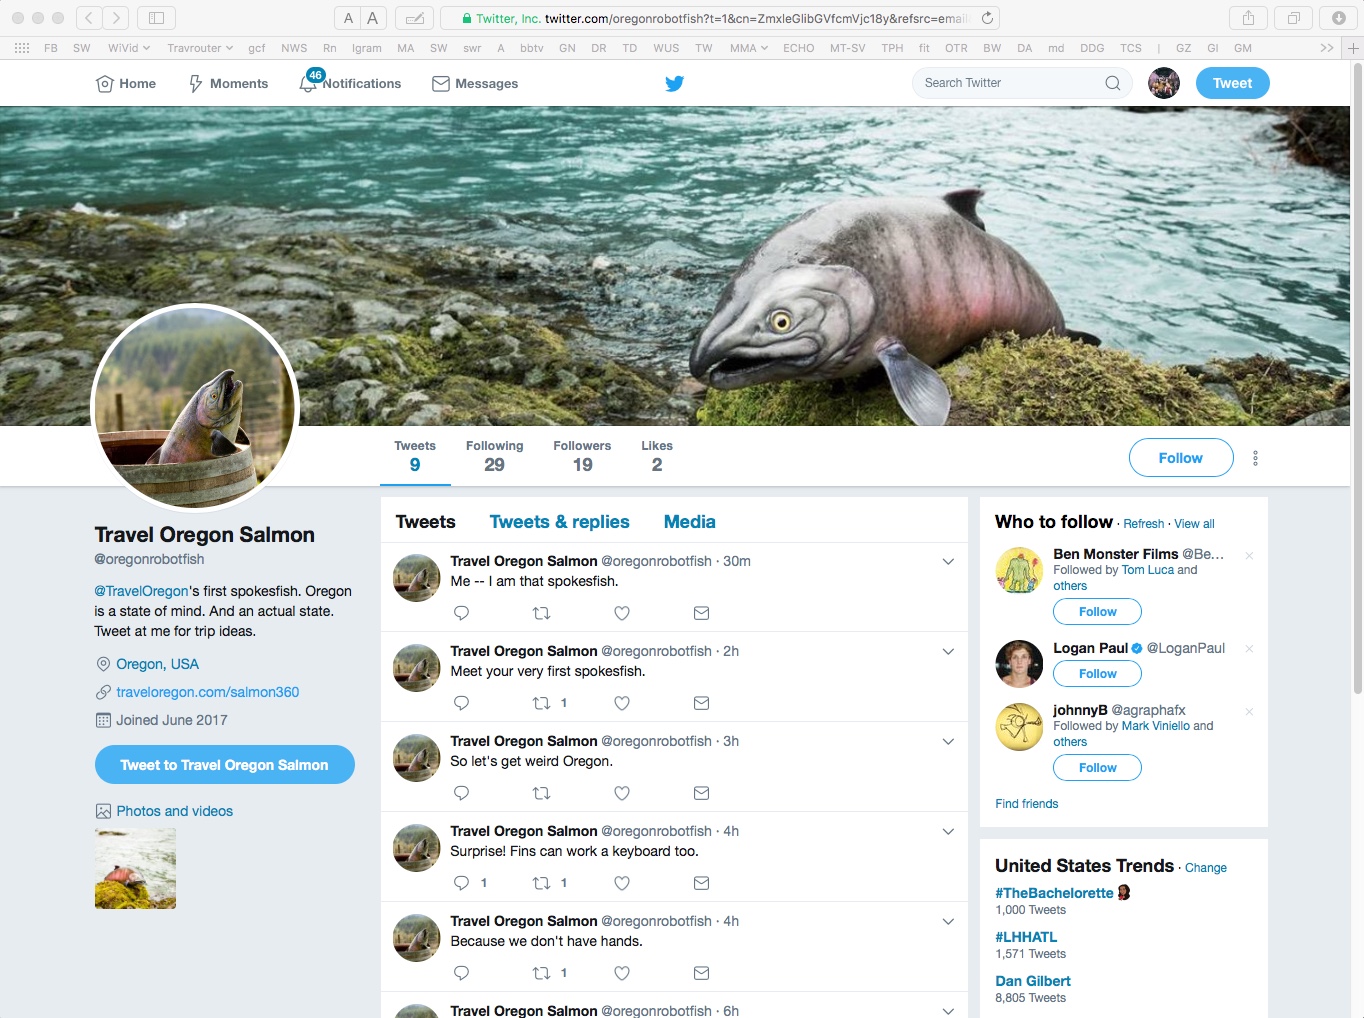
Task: Open the Following 29 tab
Action: pos(494,456)
